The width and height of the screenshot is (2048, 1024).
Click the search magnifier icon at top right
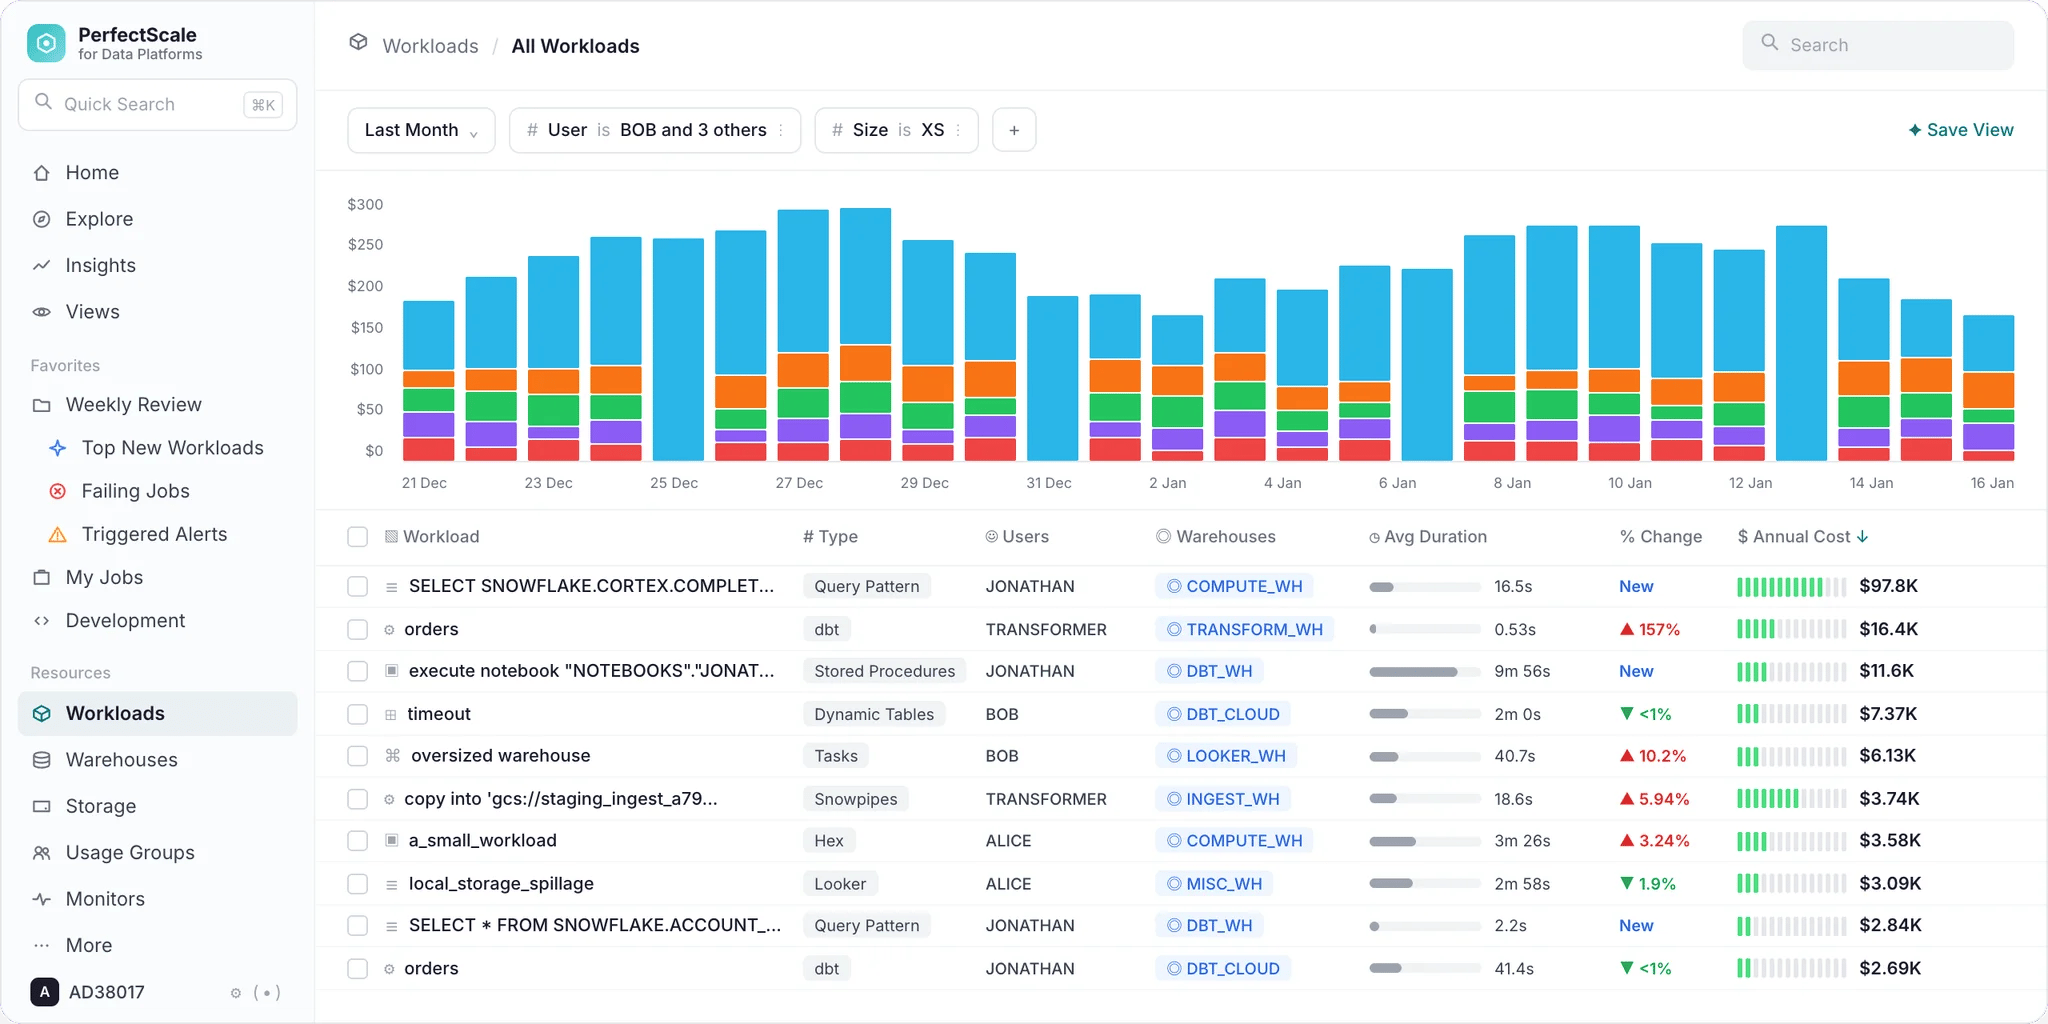click(1769, 42)
